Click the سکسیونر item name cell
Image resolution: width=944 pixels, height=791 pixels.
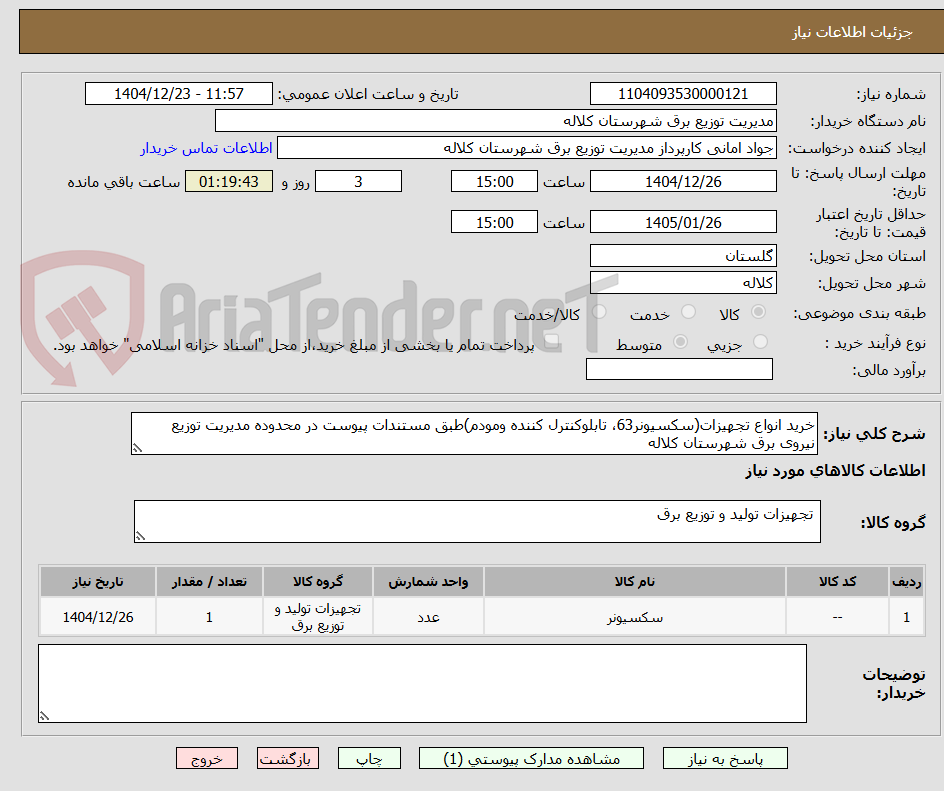(x=635, y=617)
